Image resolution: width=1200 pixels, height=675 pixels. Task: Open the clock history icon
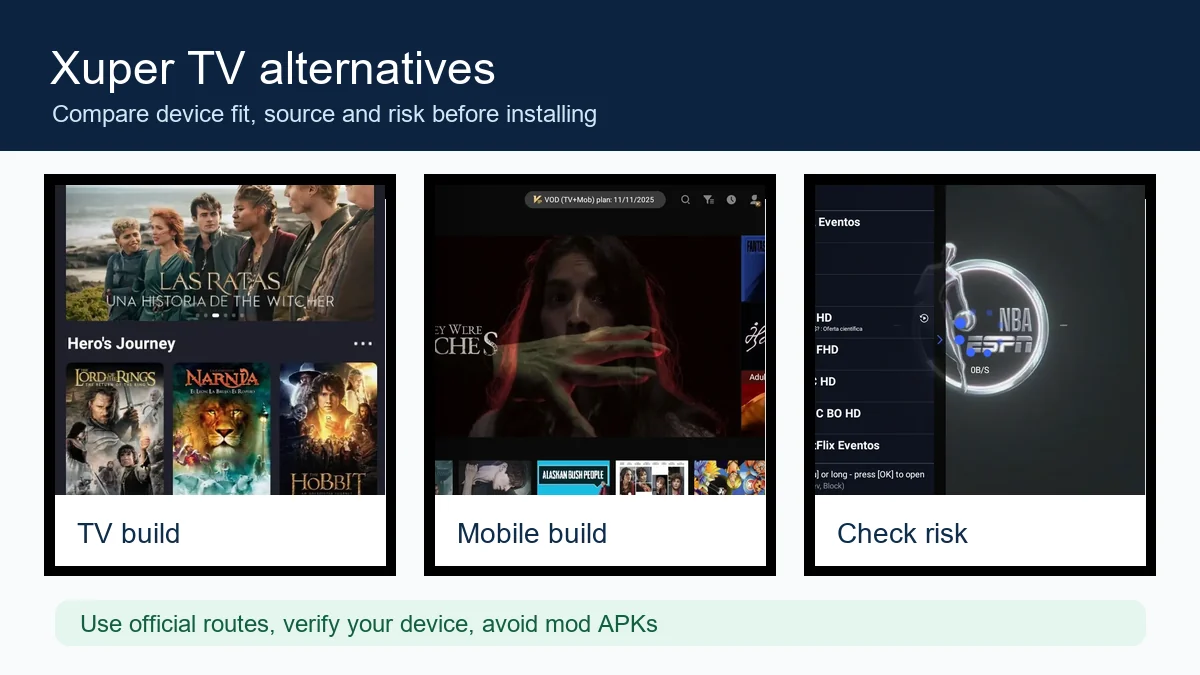(x=731, y=200)
